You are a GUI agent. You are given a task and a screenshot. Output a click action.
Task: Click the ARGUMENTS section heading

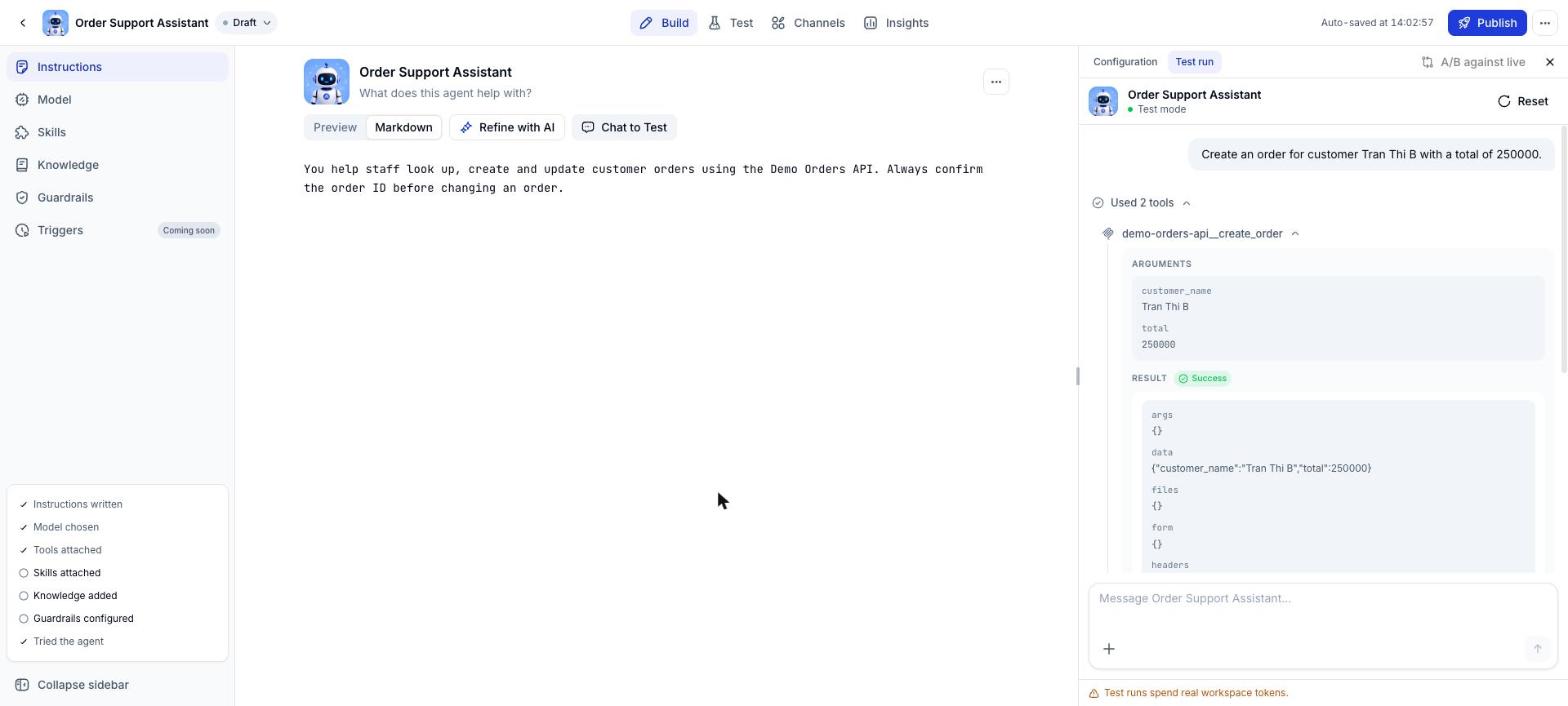point(1161,264)
